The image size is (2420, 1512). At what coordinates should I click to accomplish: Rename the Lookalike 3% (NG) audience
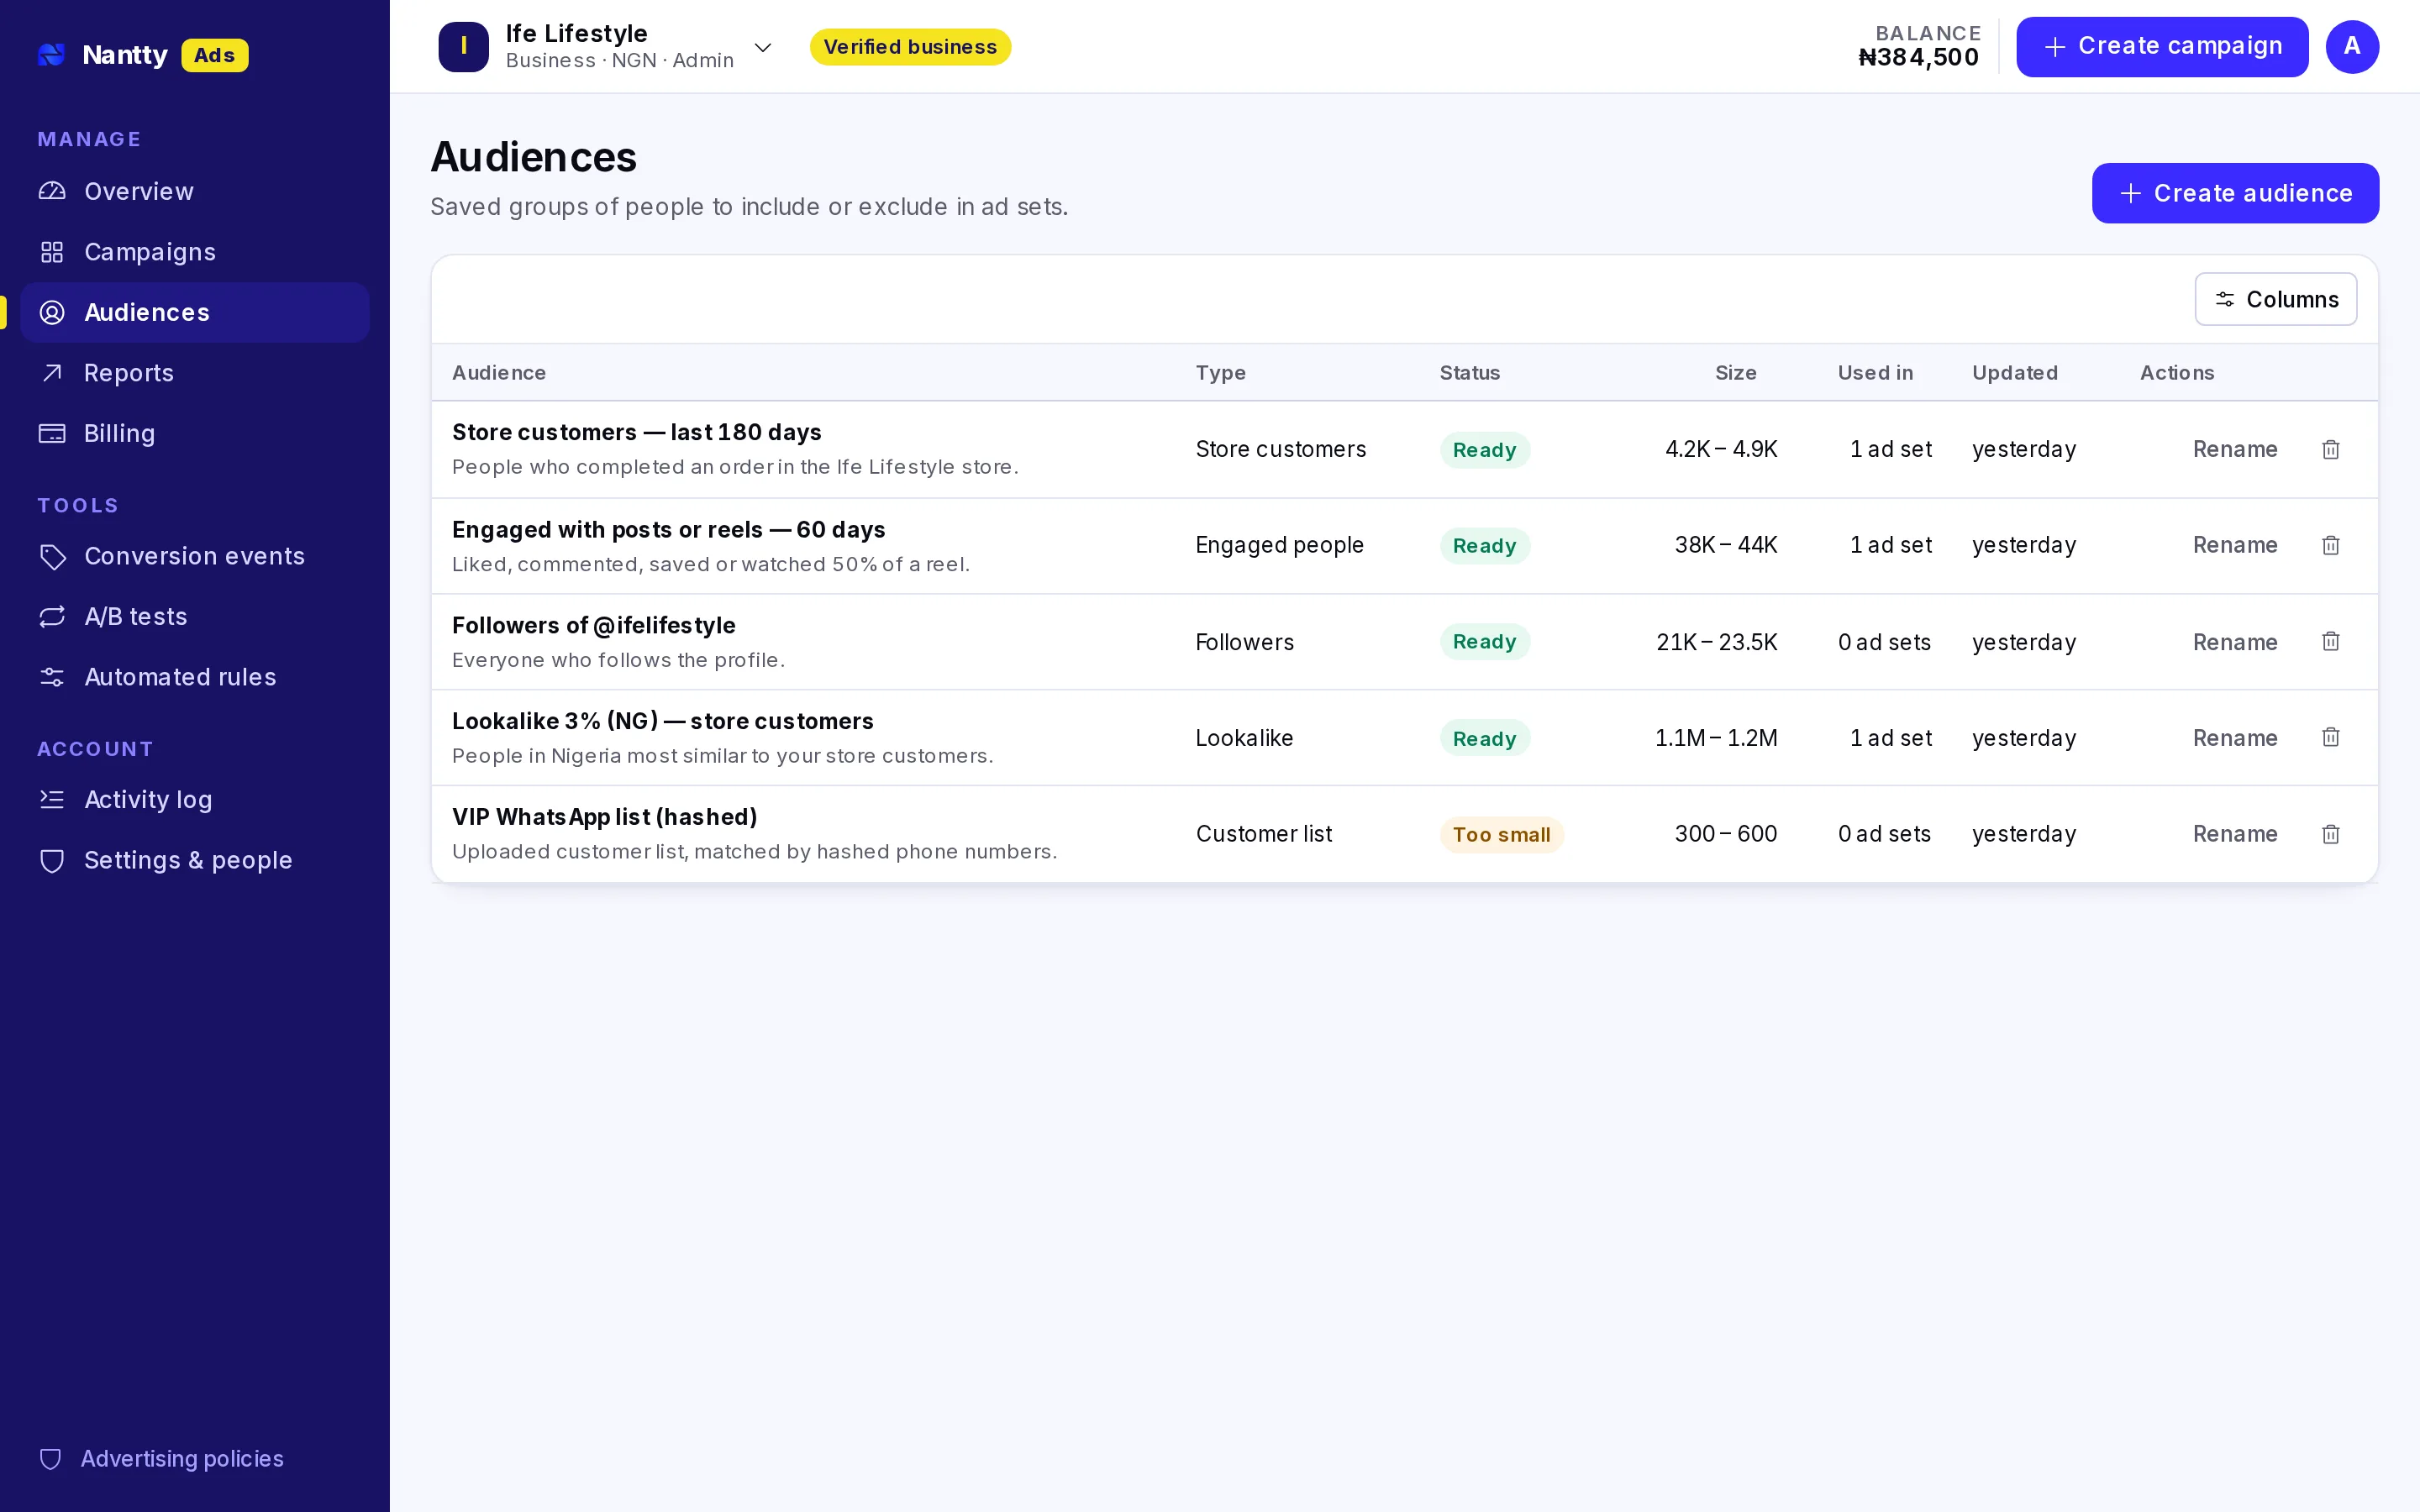[x=2235, y=738]
